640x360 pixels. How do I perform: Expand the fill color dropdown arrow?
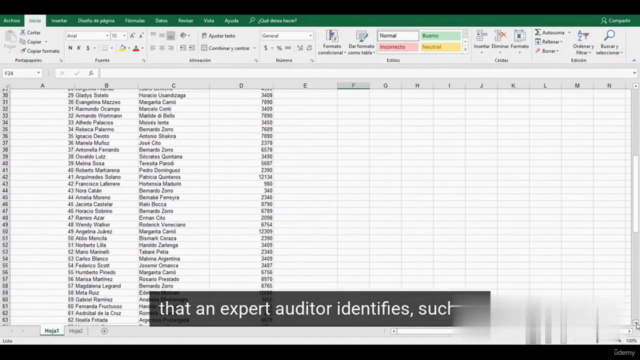pyautogui.click(x=129, y=48)
